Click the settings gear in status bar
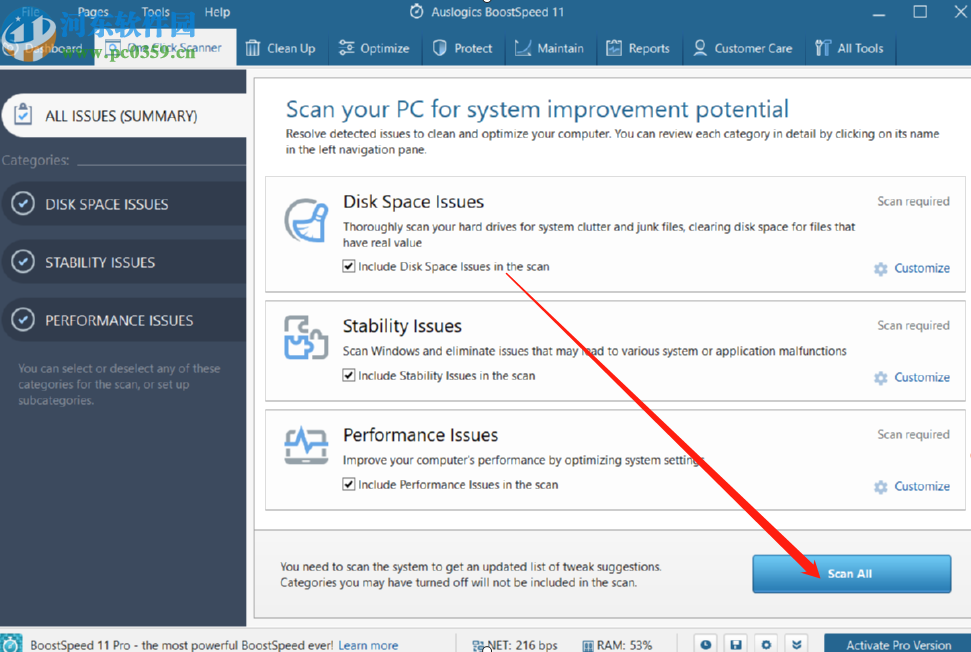The image size is (971, 652). tap(766, 645)
